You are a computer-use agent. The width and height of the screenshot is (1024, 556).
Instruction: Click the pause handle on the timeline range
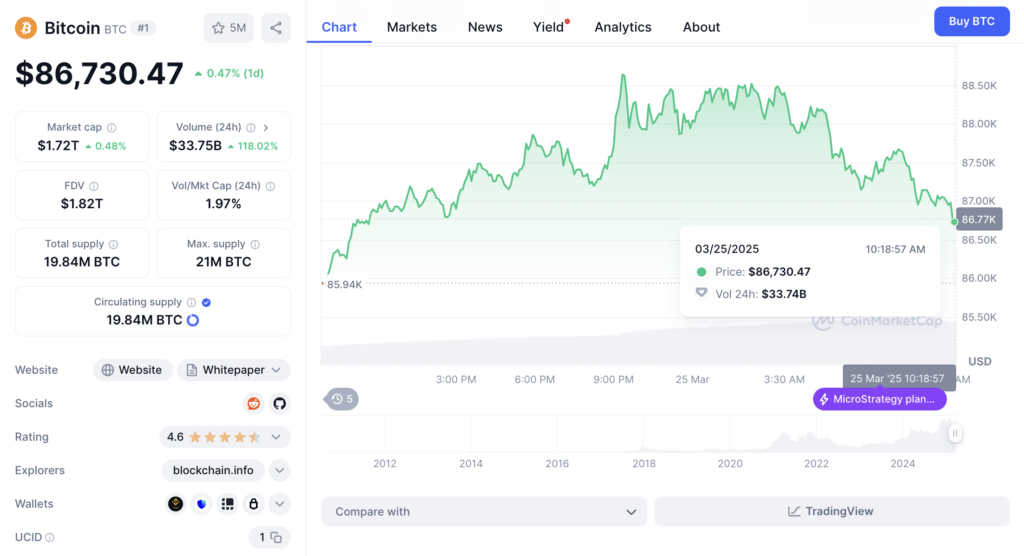coord(955,433)
